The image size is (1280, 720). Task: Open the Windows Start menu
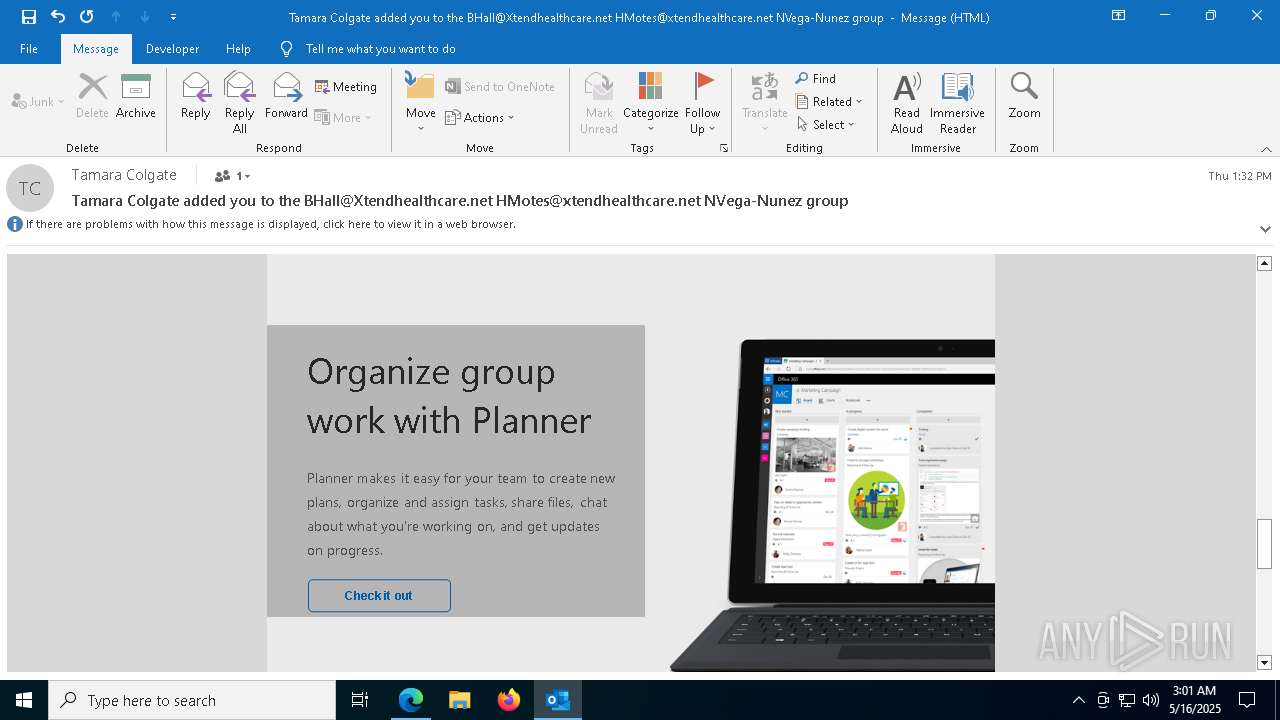[x=24, y=700]
